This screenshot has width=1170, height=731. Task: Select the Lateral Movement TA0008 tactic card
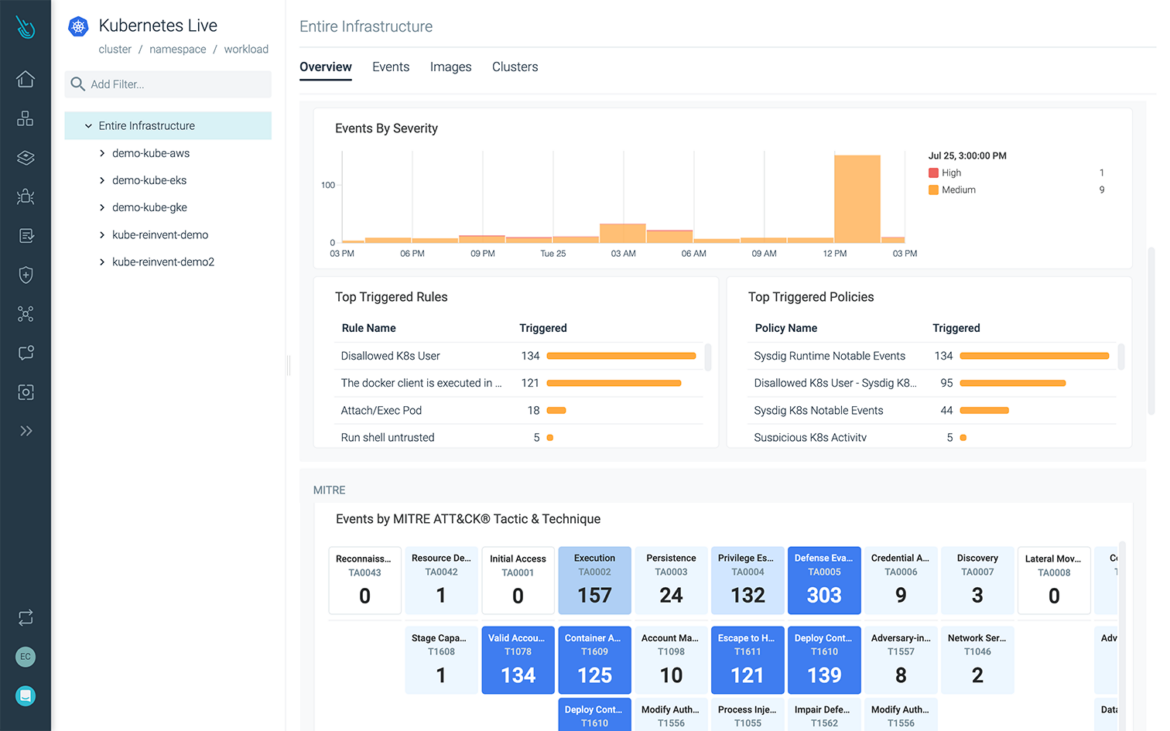tap(1054, 580)
